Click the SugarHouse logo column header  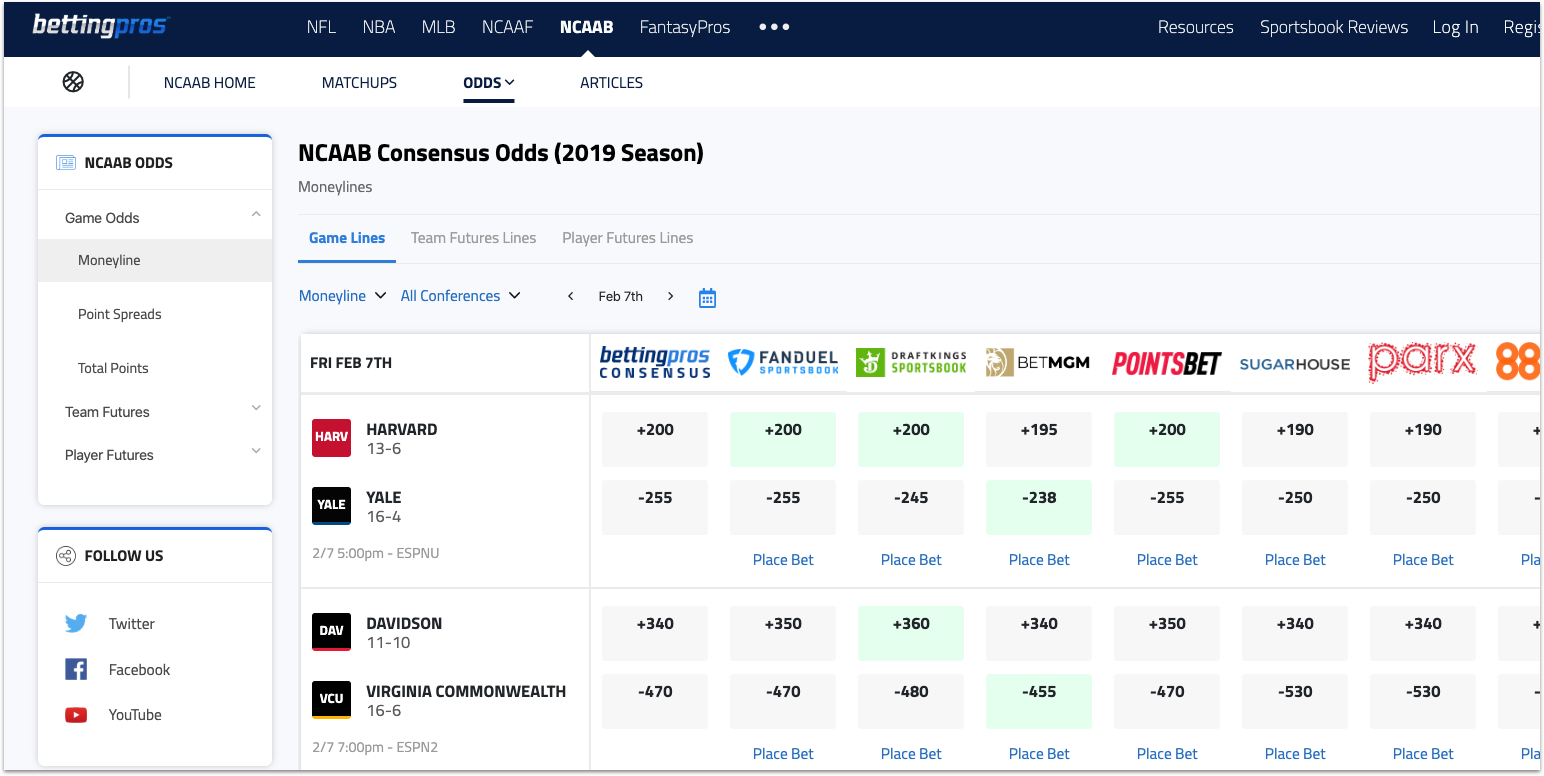(1294, 364)
